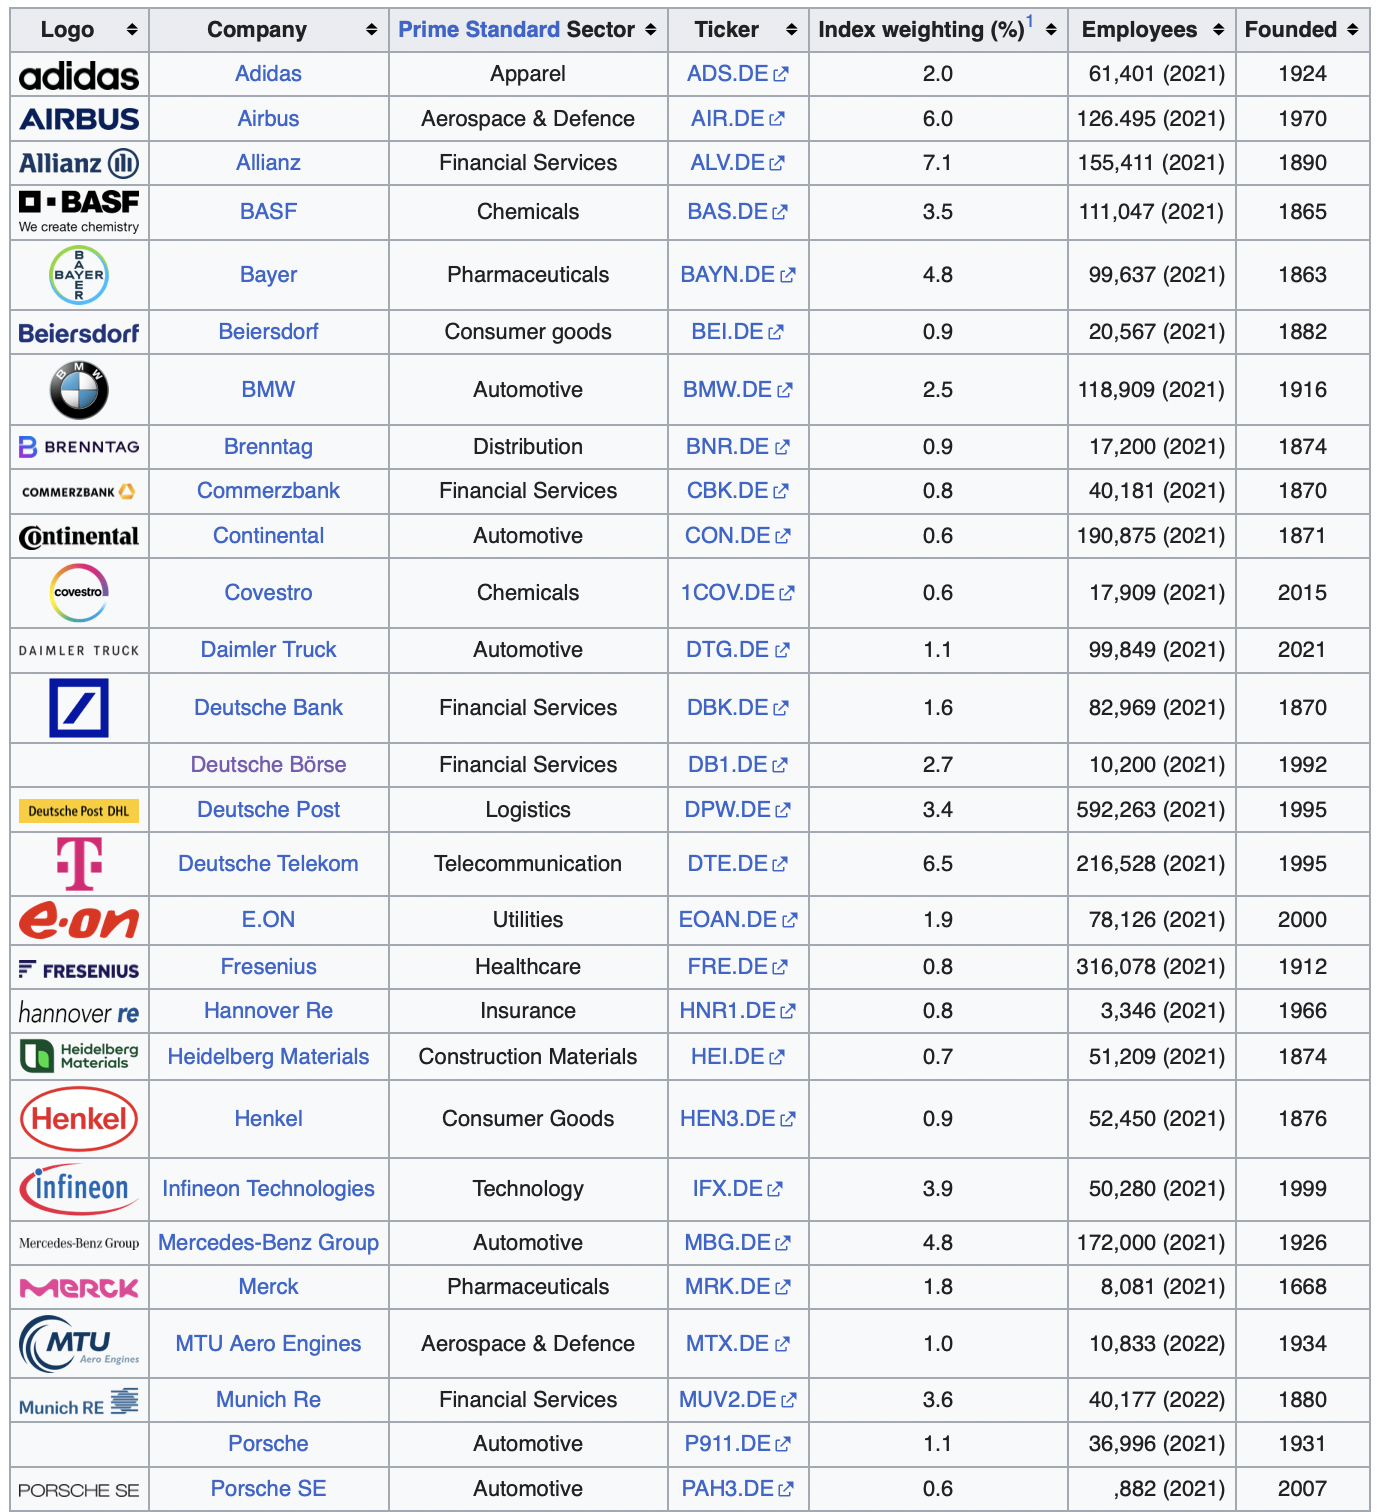Viewport: 1378px width, 1512px height.
Task: Open the Infineon Technologies company page
Action: (268, 1189)
